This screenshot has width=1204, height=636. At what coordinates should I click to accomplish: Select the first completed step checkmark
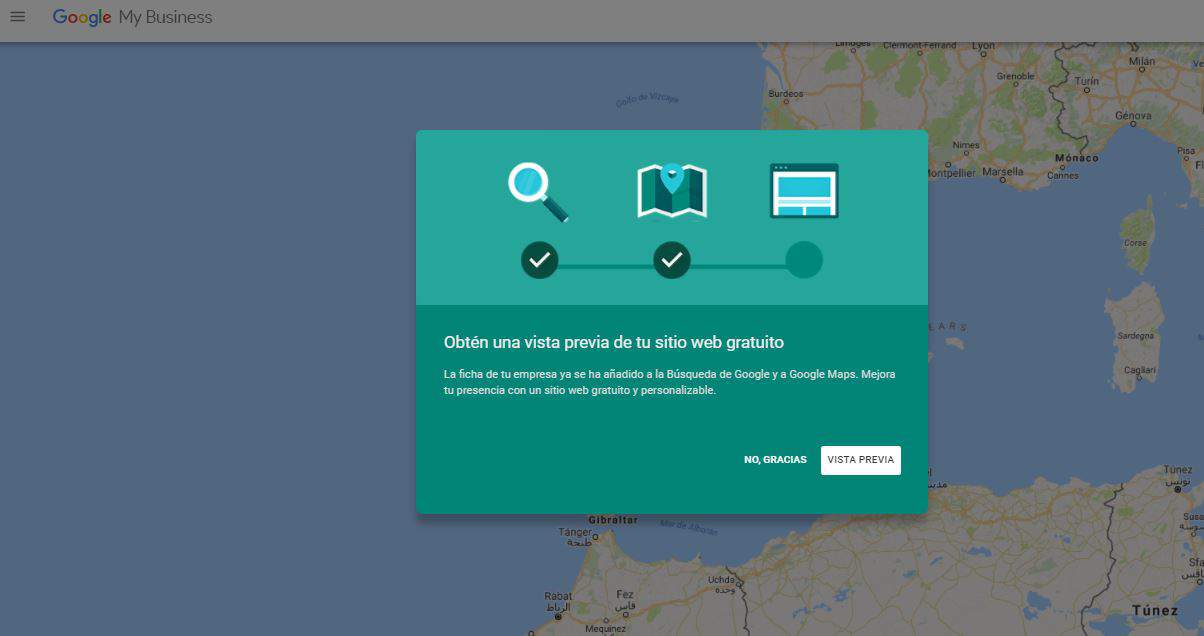(x=539, y=260)
